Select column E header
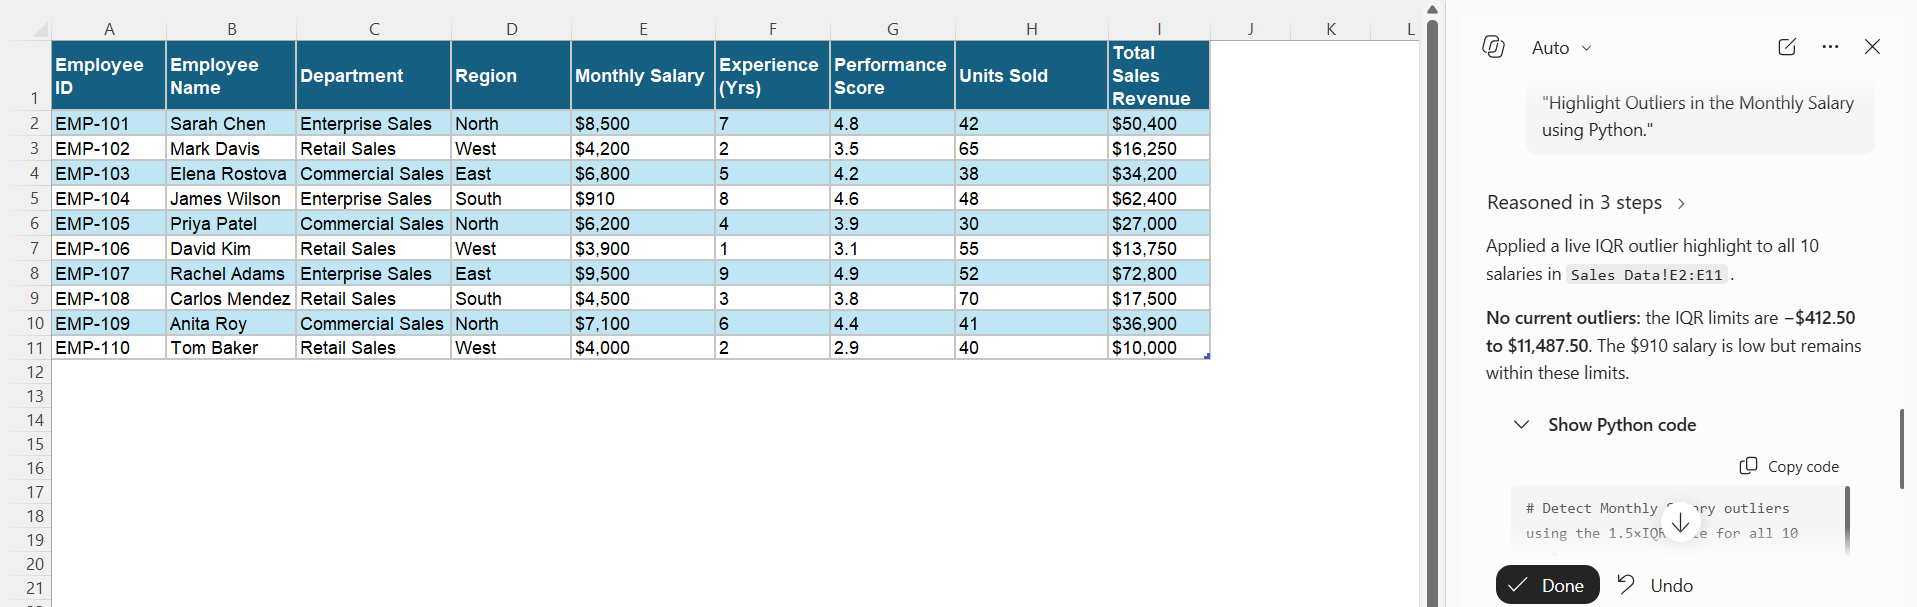Viewport: 1917px width, 607px height. [643, 29]
